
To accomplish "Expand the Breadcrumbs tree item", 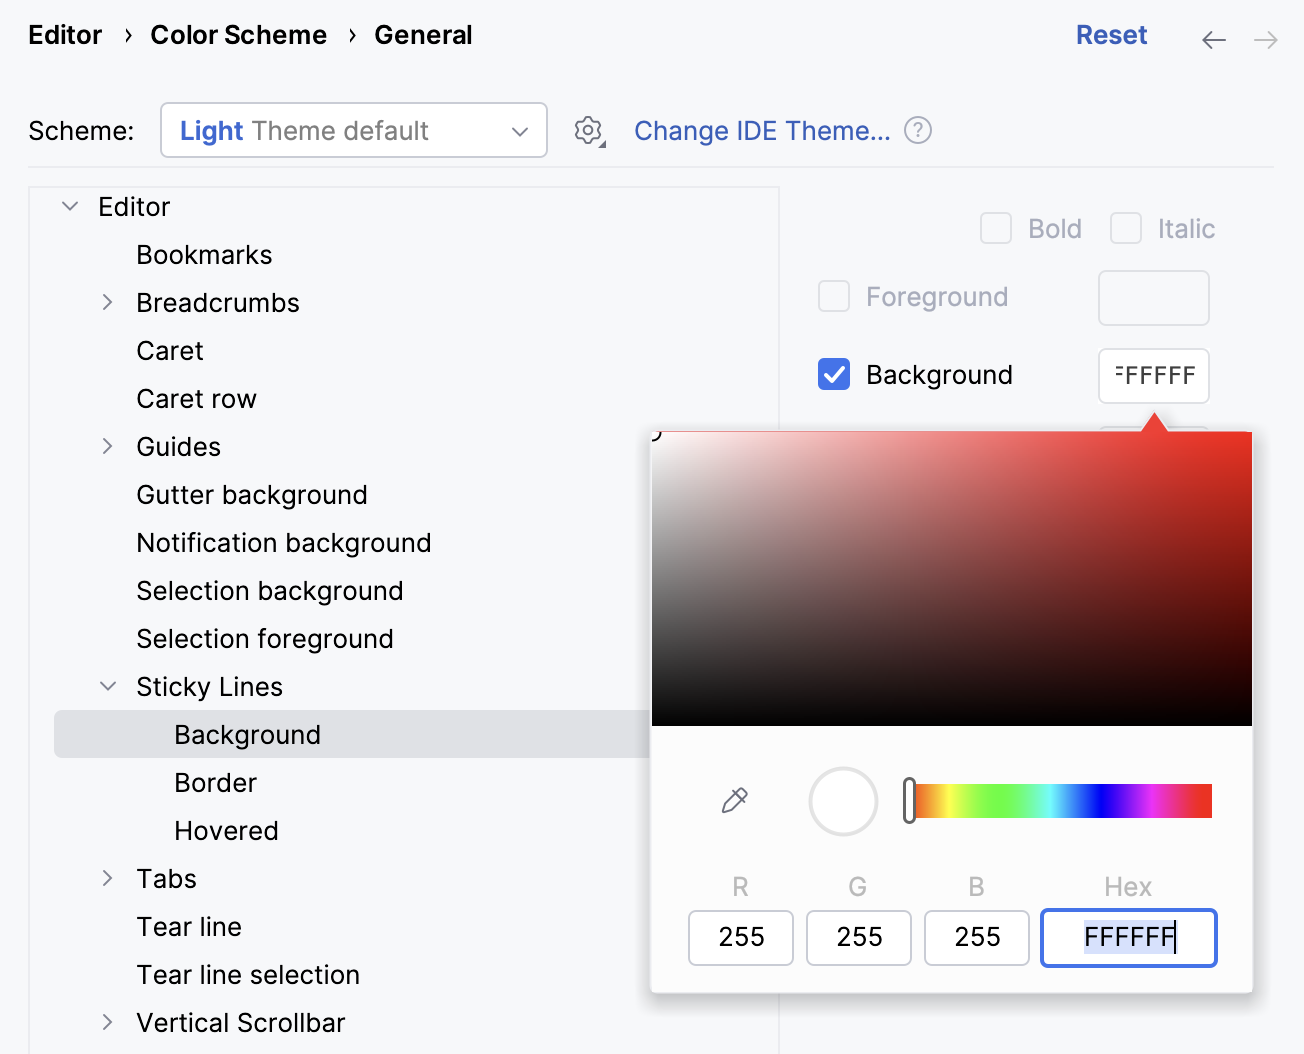I will coord(107,302).
